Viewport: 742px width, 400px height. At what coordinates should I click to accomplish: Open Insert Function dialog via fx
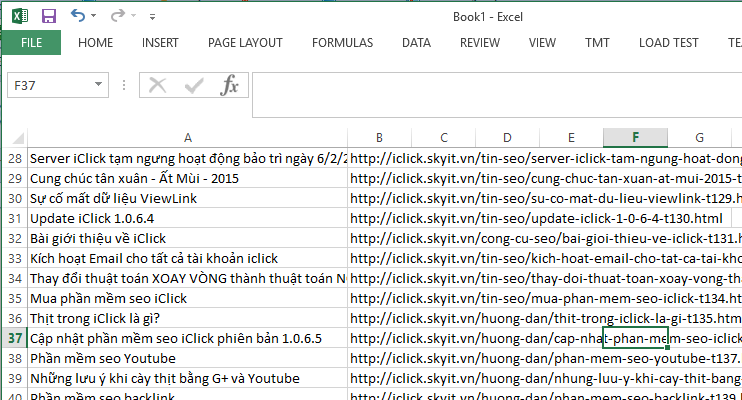(230, 85)
